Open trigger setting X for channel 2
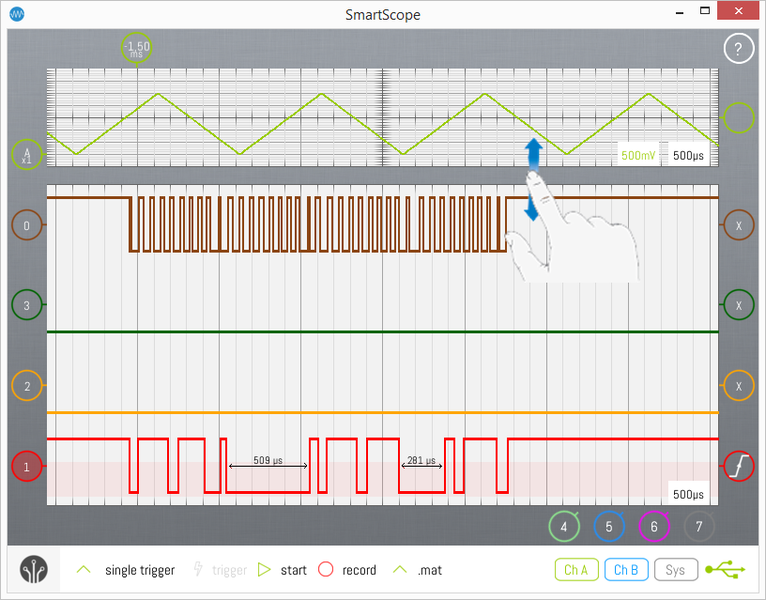This screenshot has height=600, width=766. [738, 386]
